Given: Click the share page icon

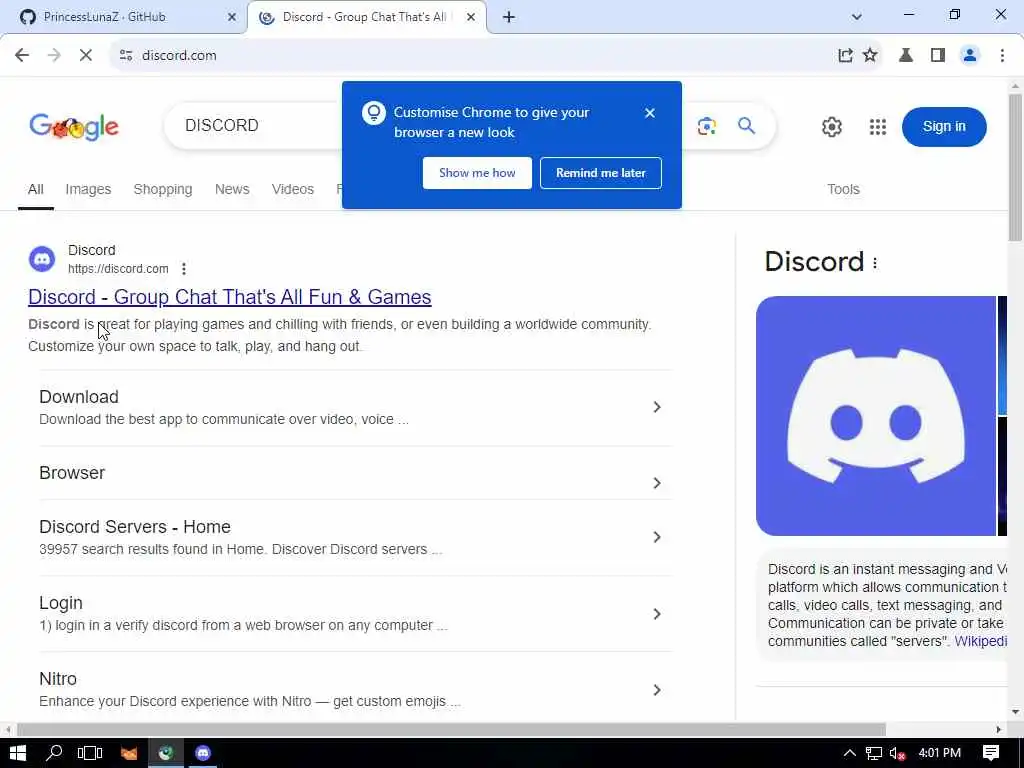Looking at the screenshot, I should pyautogui.click(x=846, y=56).
